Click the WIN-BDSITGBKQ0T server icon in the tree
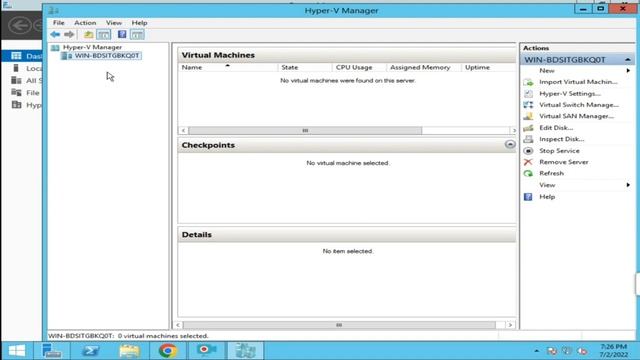Screen dimensions: 640x360 click(x=67, y=56)
